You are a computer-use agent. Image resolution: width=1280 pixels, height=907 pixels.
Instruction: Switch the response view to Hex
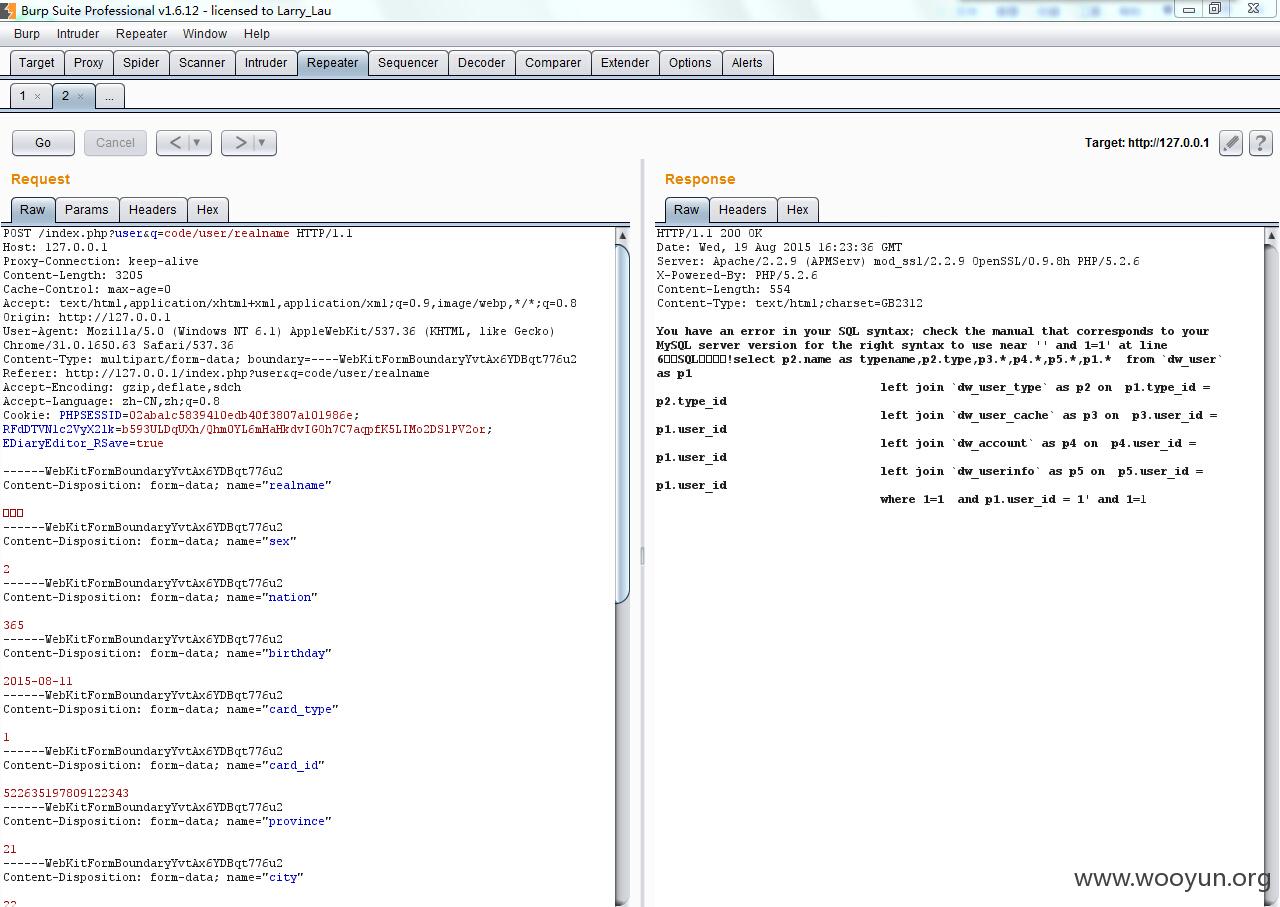tap(797, 209)
